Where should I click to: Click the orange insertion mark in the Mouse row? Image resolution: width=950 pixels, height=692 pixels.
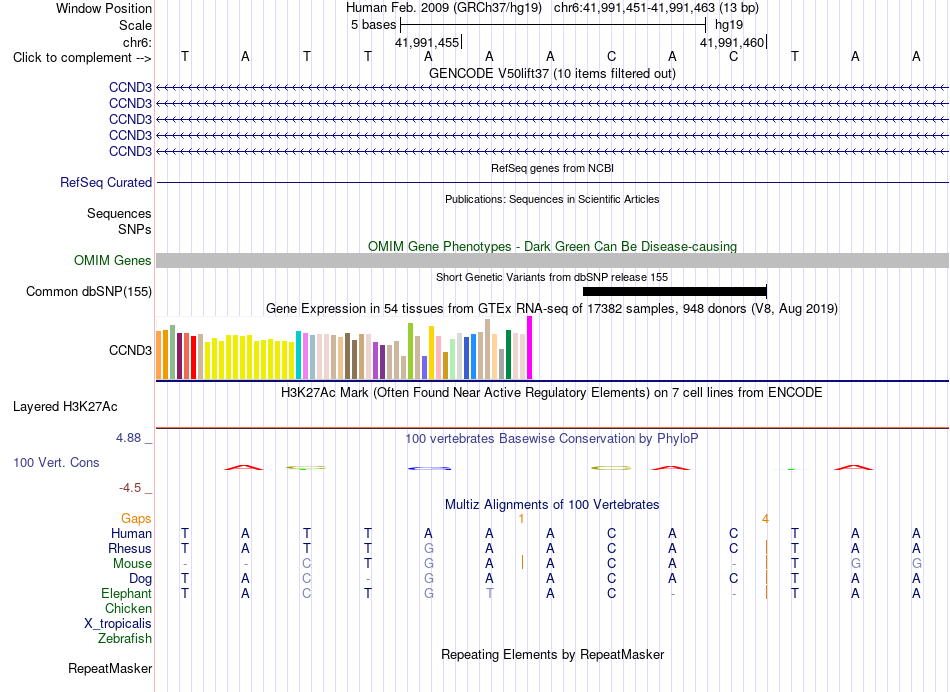pos(522,563)
